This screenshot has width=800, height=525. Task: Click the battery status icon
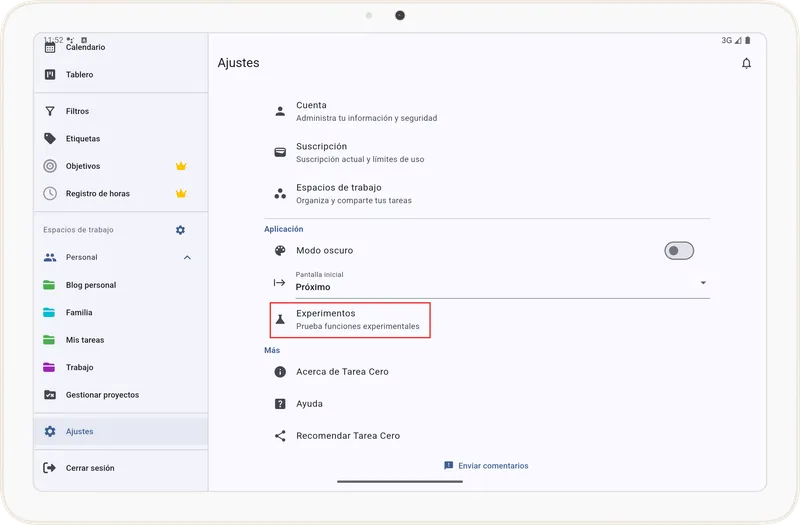pos(747,40)
